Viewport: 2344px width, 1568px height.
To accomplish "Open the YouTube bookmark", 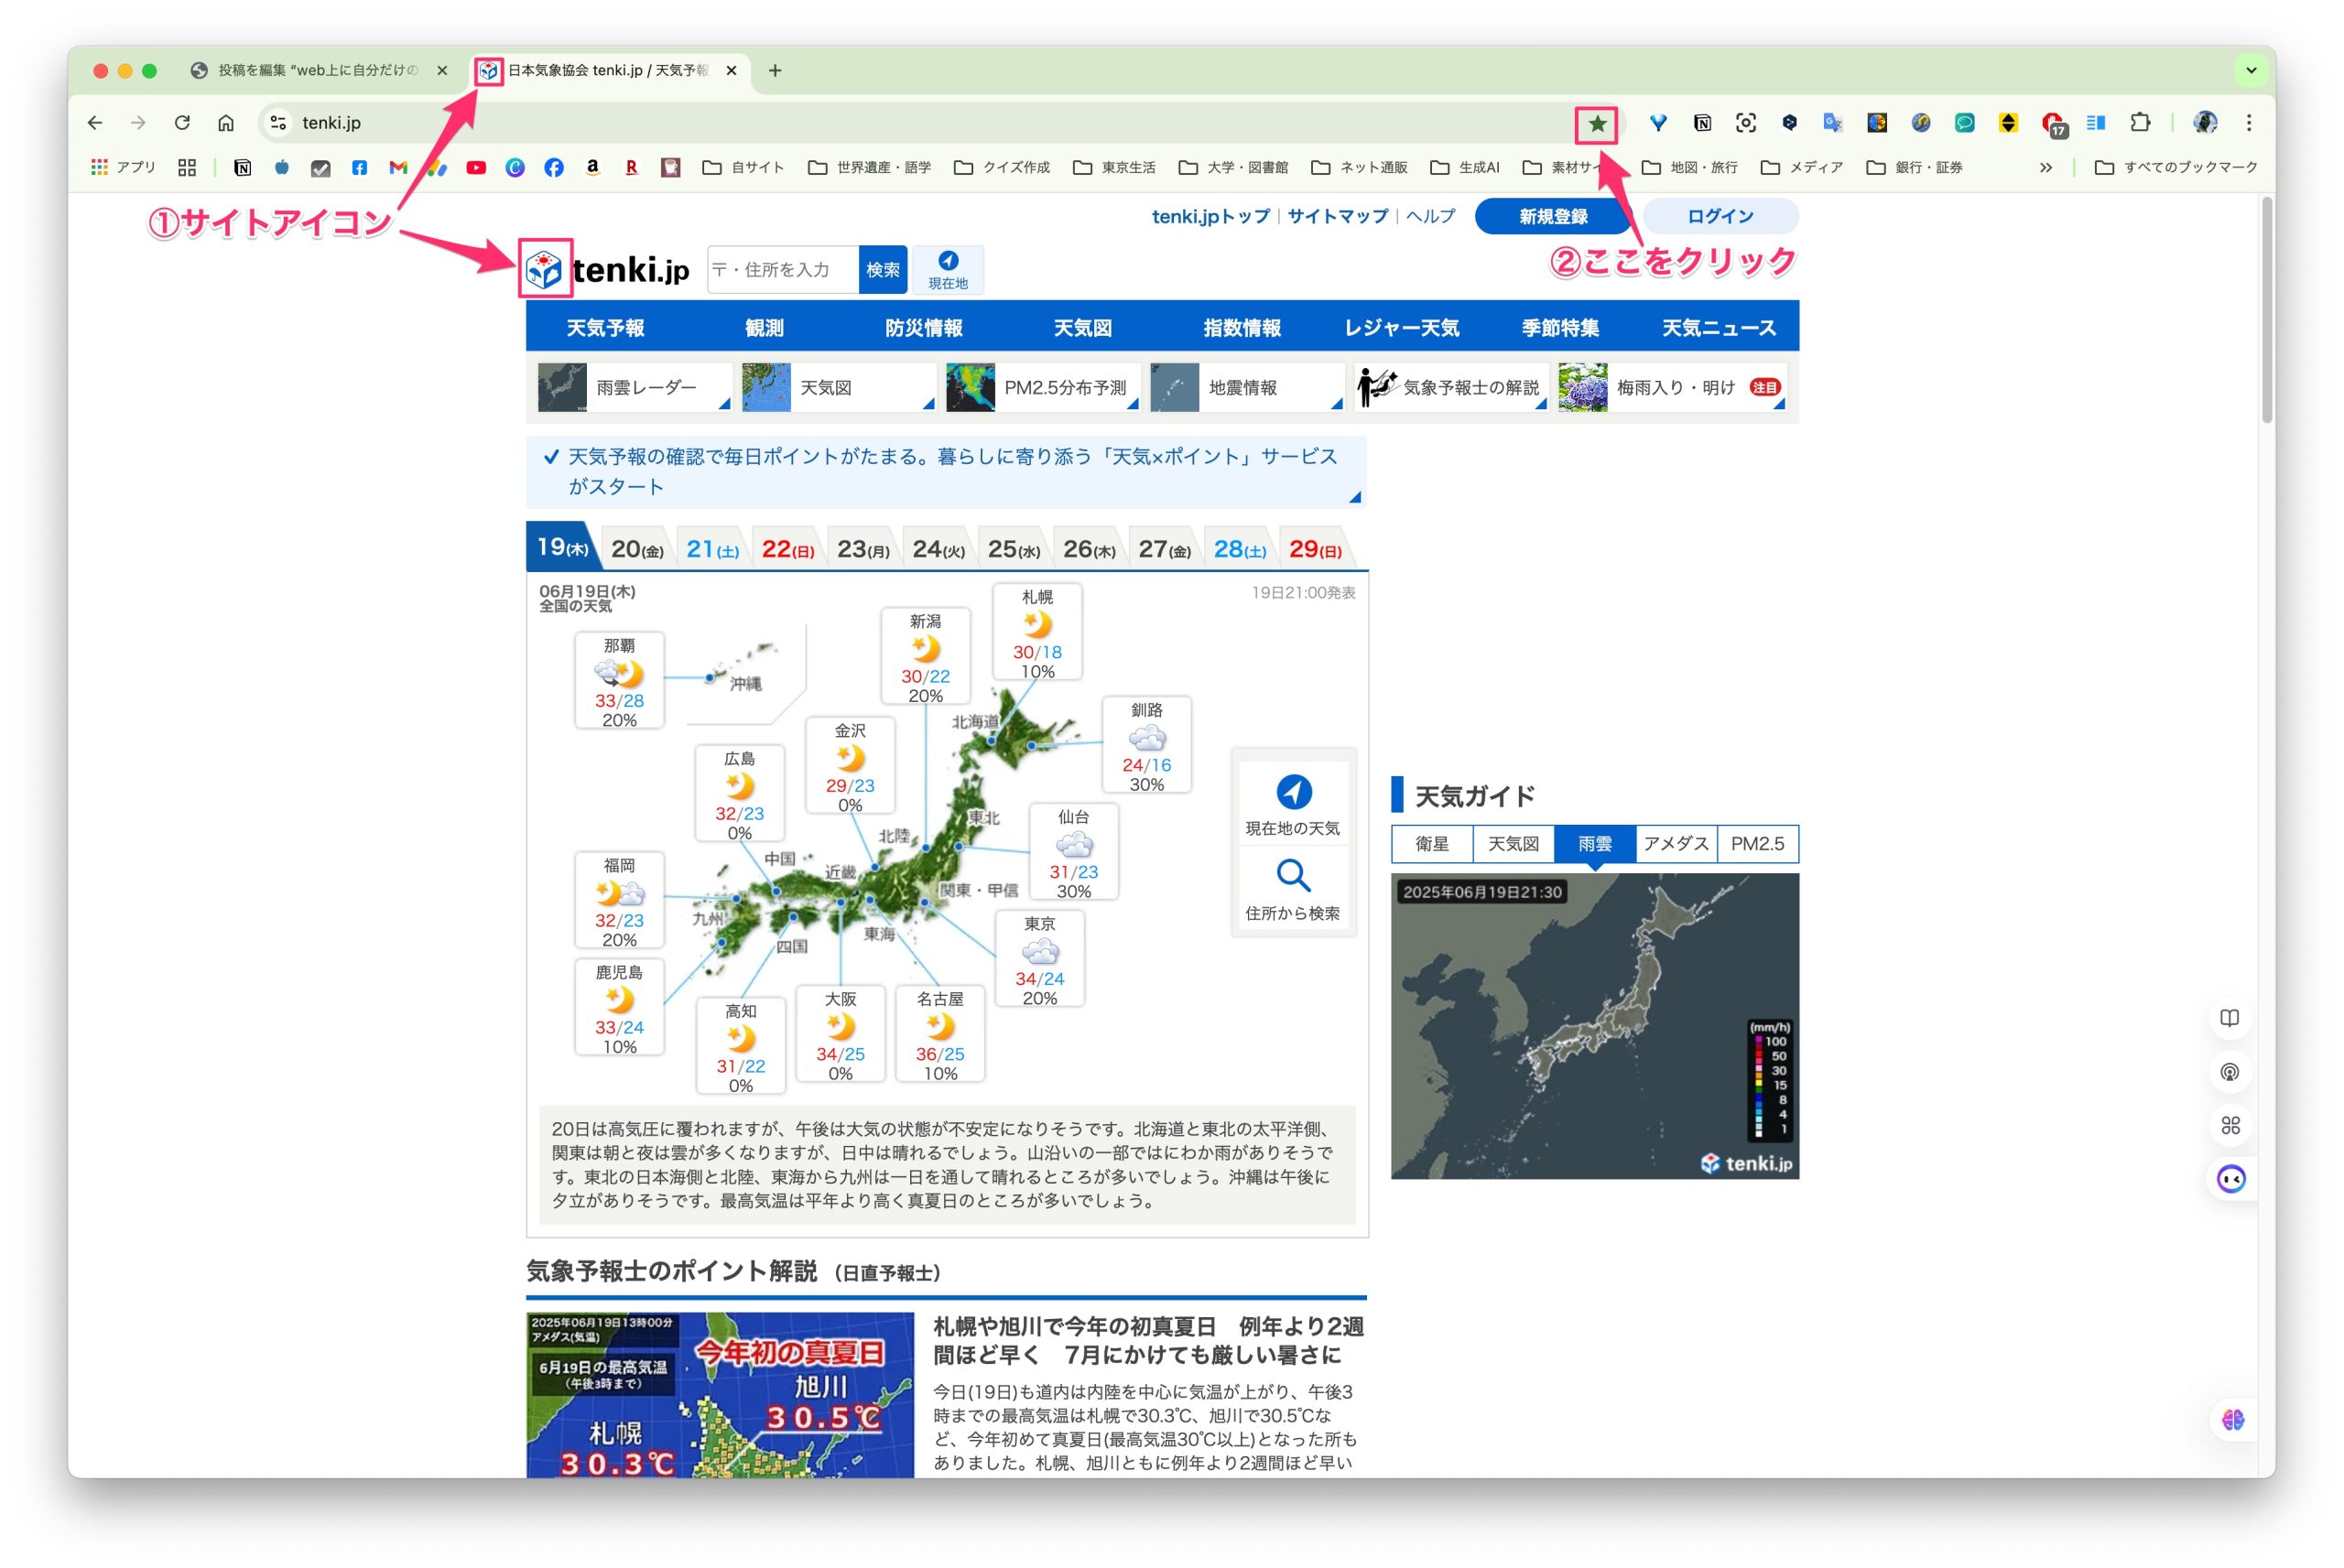I will 476,168.
